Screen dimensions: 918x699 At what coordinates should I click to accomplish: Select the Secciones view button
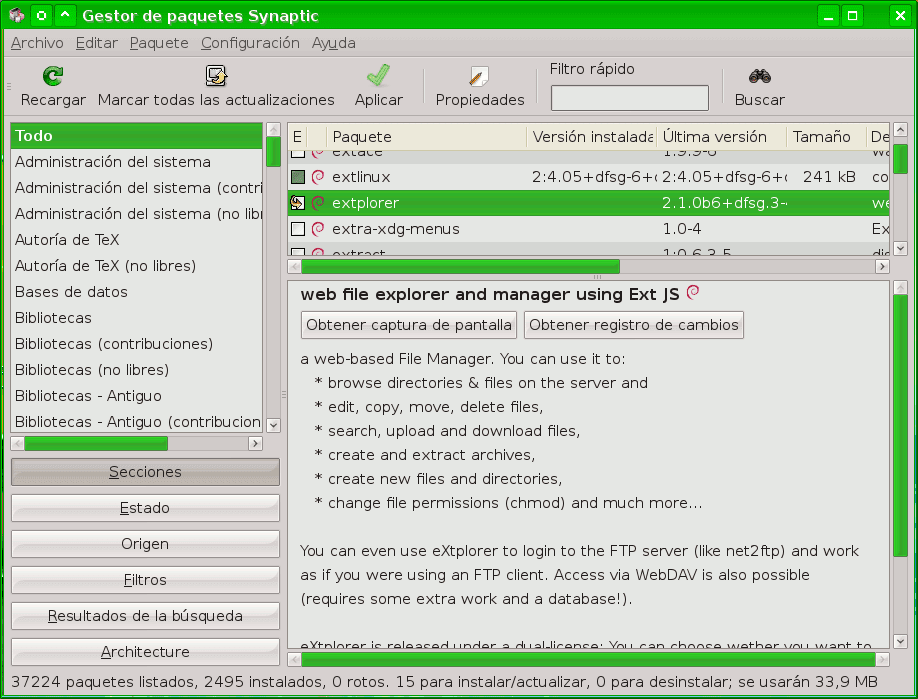[145, 472]
